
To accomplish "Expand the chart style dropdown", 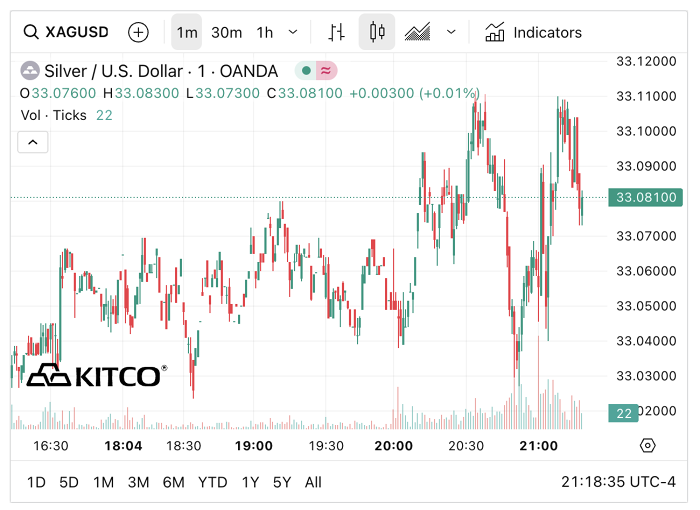I will tap(451, 32).
